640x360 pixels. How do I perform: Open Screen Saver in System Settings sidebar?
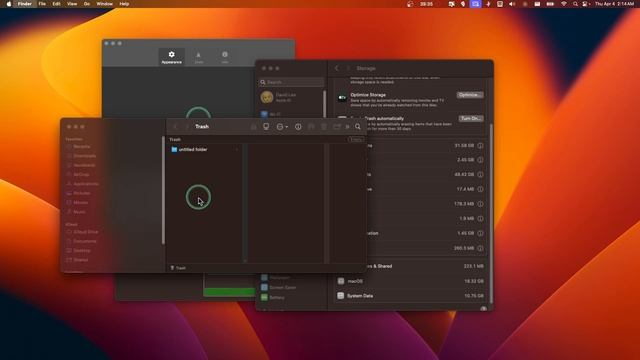pos(279,287)
